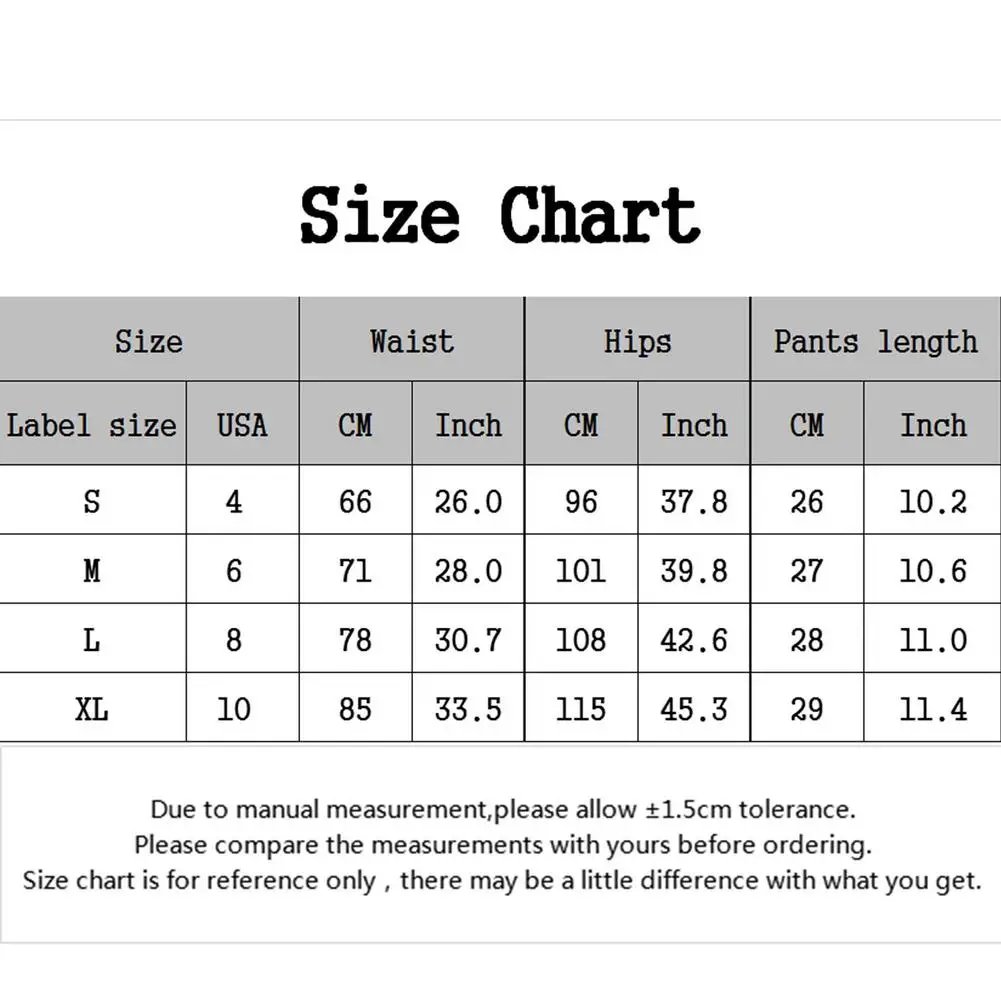The width and height of the screenshot is (1001, 1001).
Task: Select the Hips column header
Action: click(x=637, y=341)
